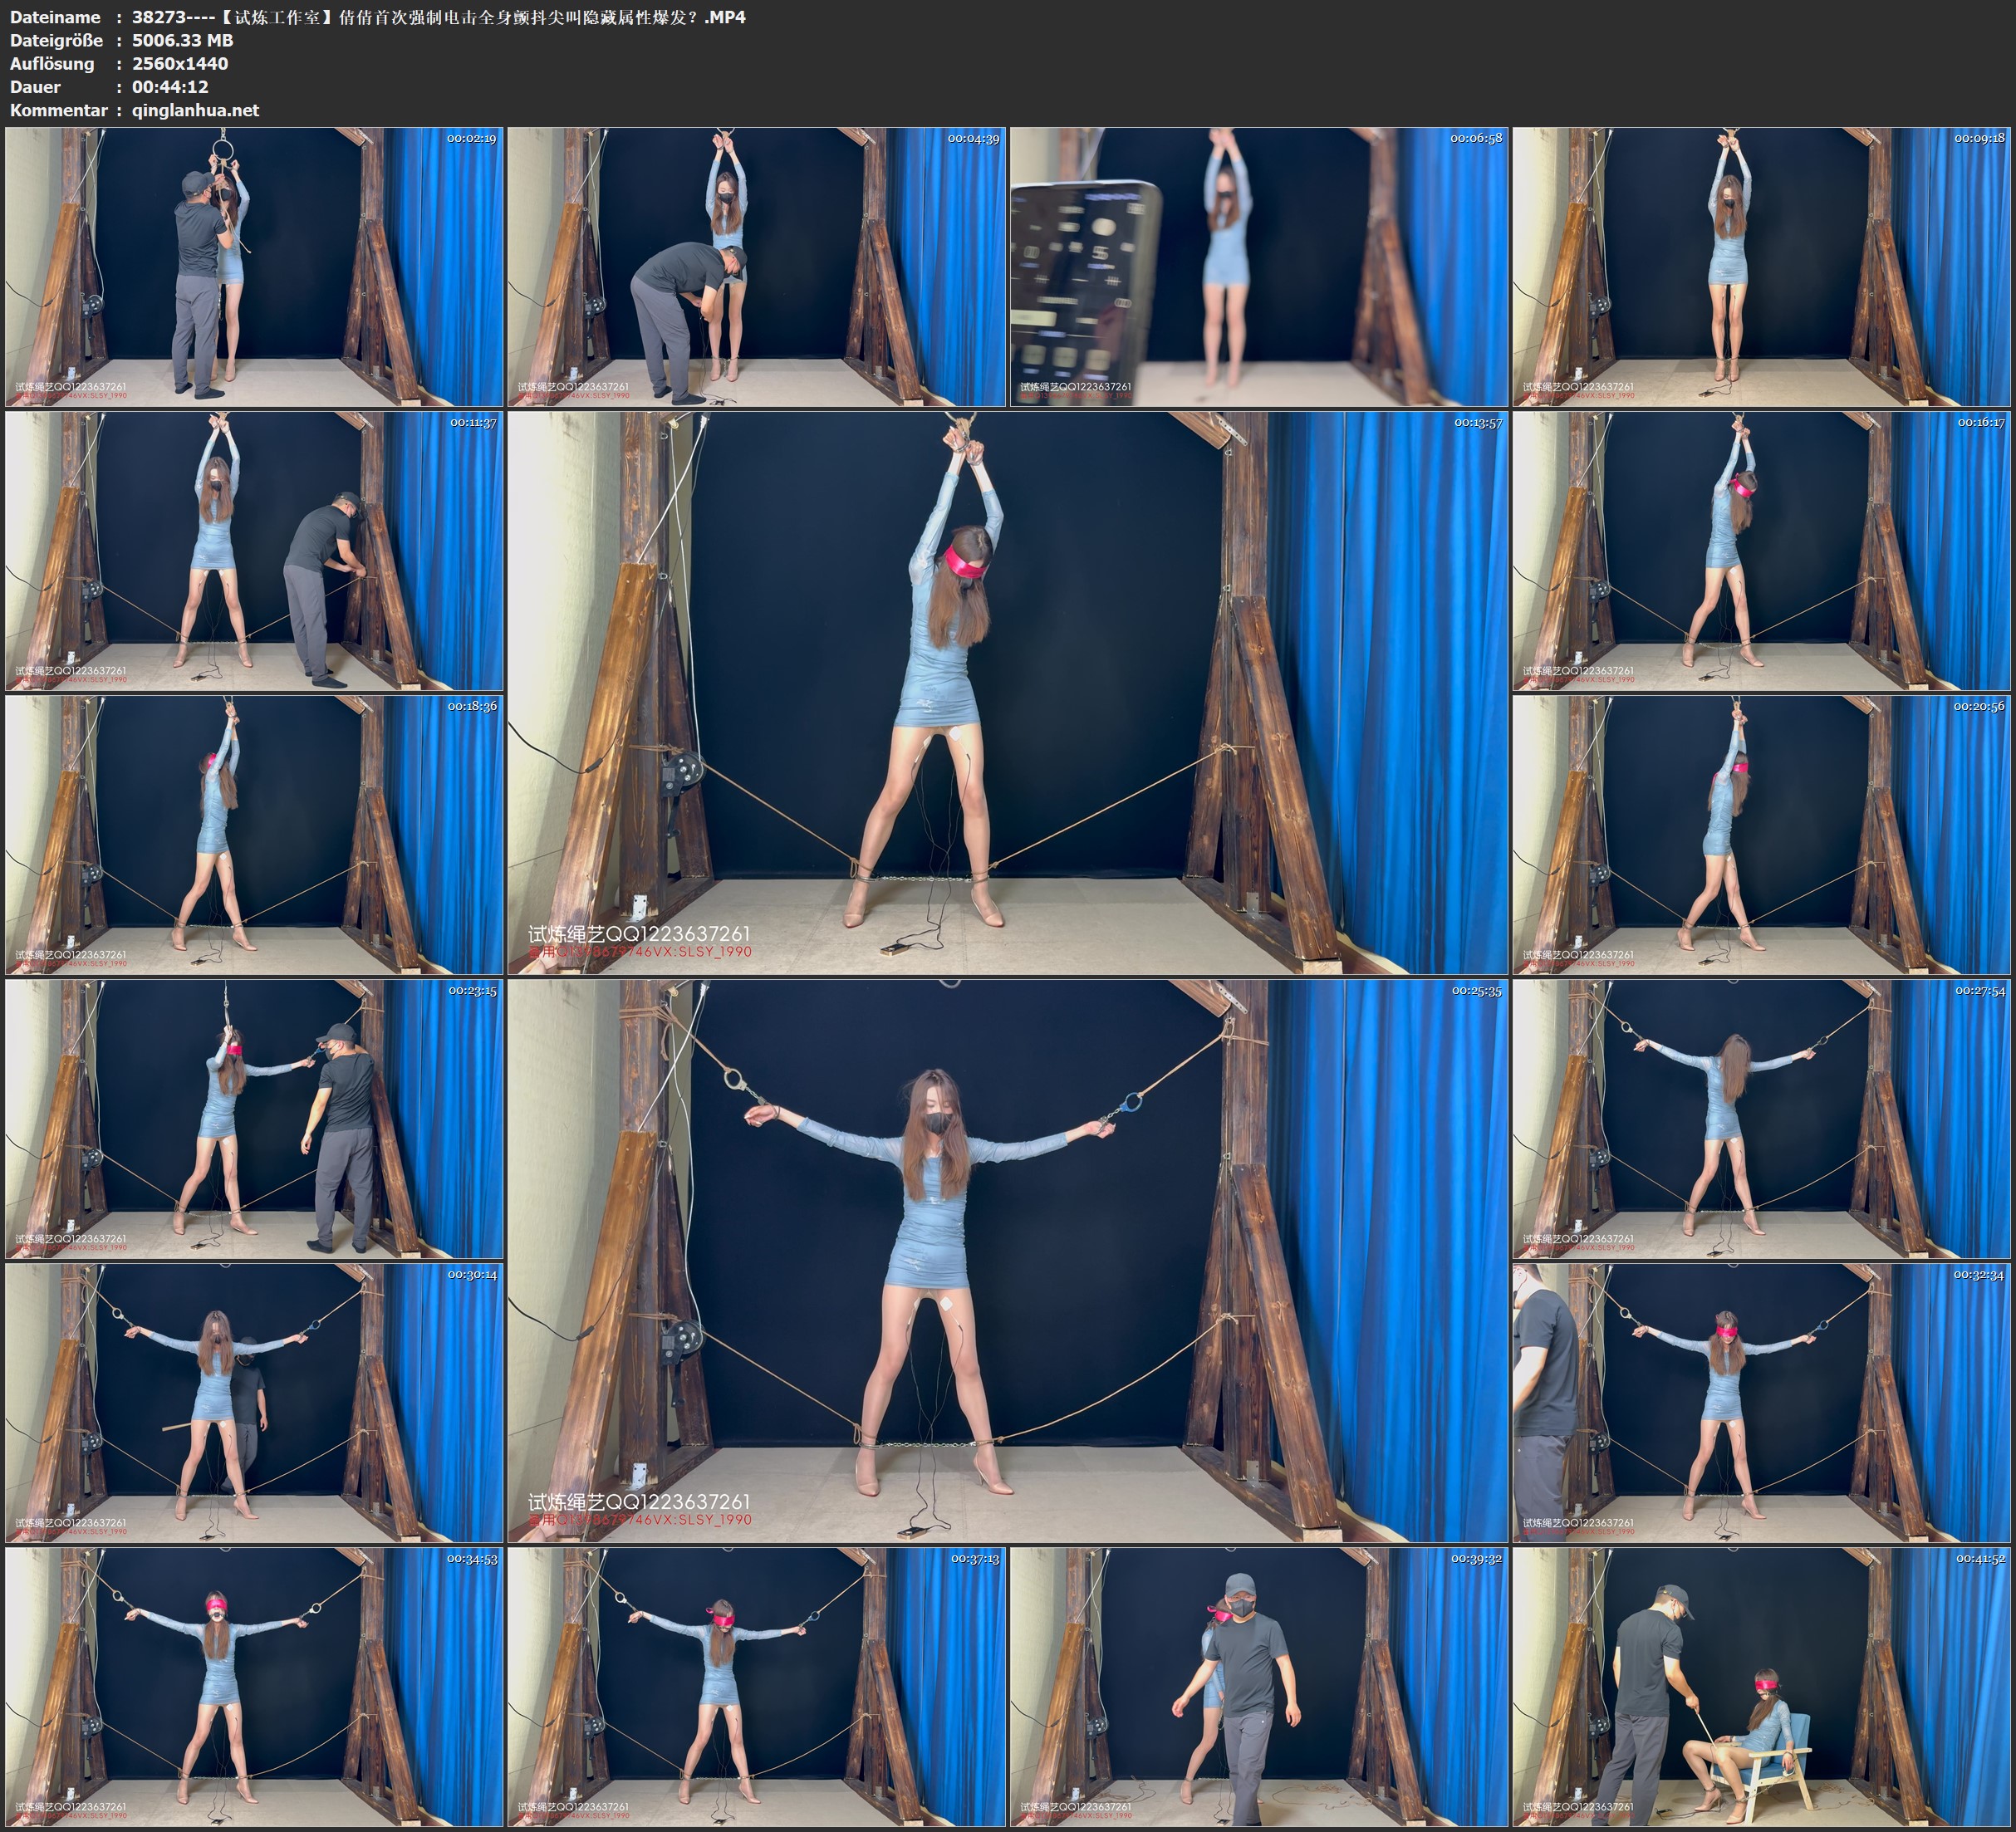Click the thumbnail marked 00:16:17
Viewport: 2016px width, 1832px height.
1762,551
